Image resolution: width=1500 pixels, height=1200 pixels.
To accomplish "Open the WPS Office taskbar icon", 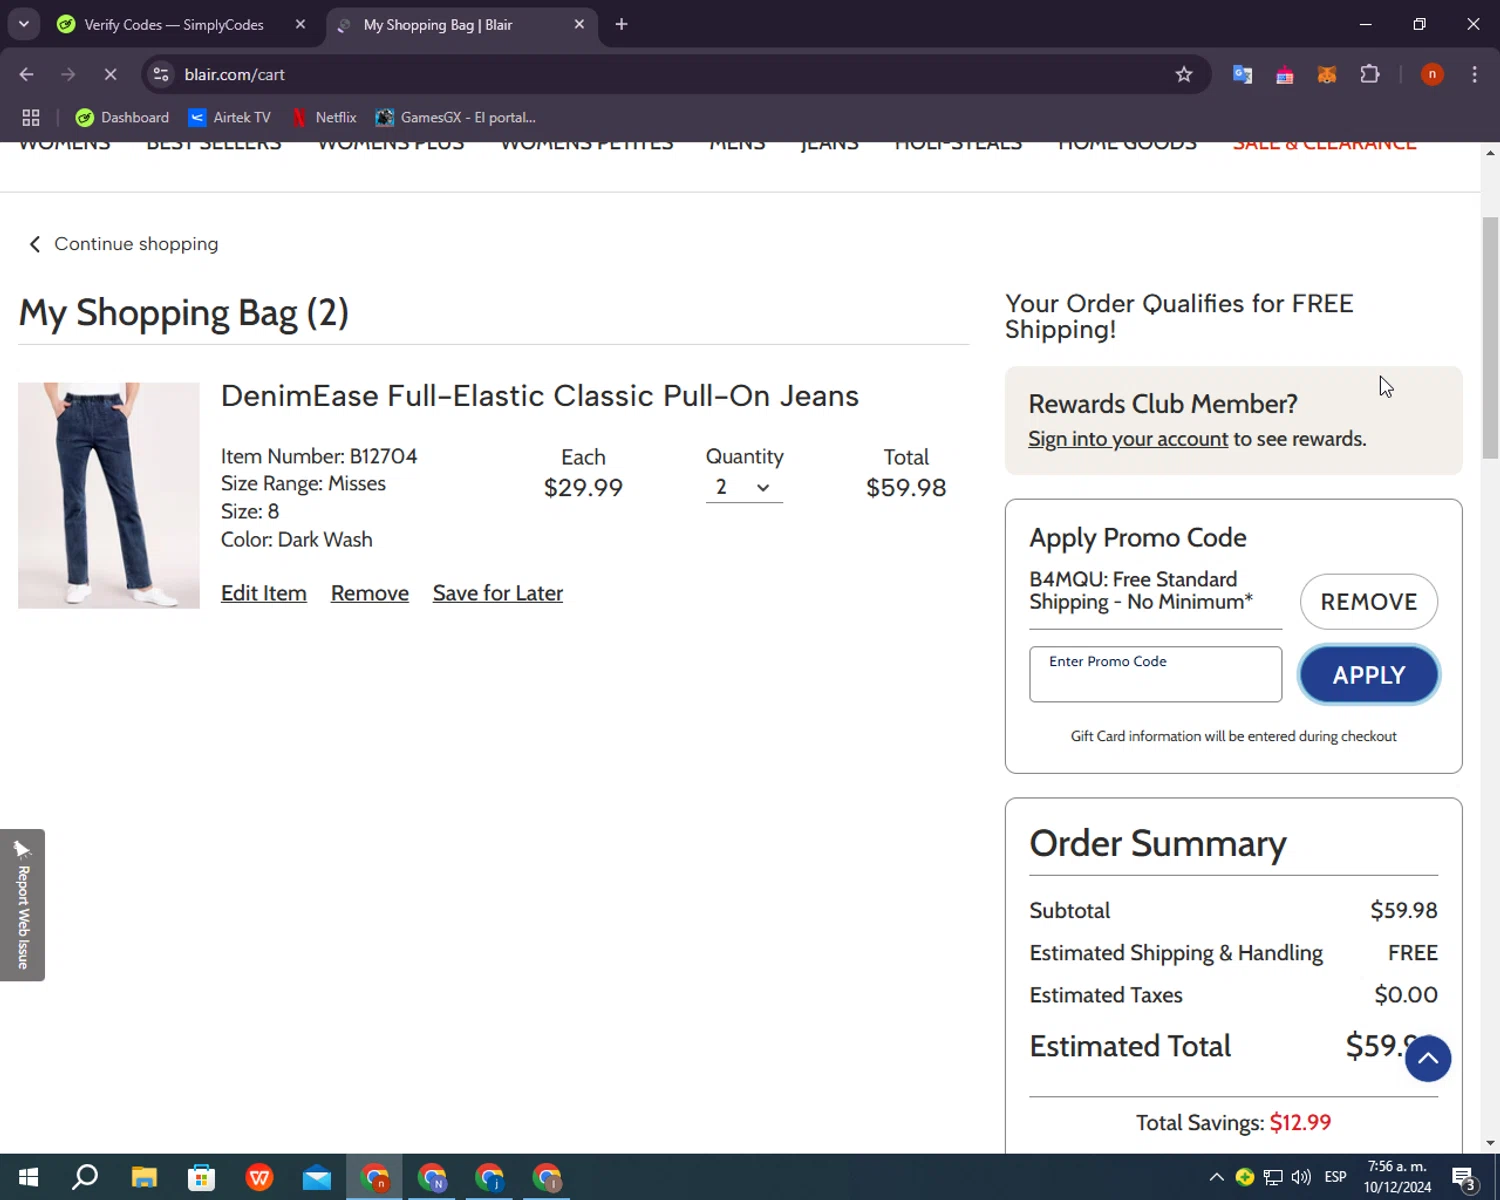I will [259, 1177].
